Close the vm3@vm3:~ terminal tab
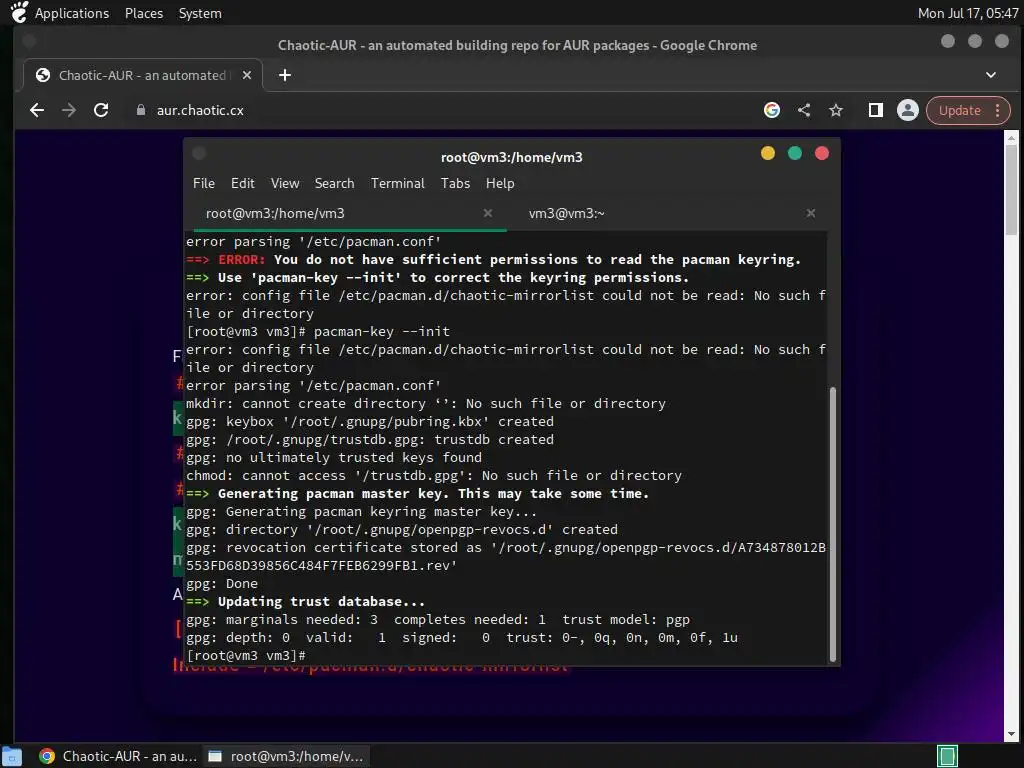This screenshot has height=768, width=1024. click(x=810, y=213)
